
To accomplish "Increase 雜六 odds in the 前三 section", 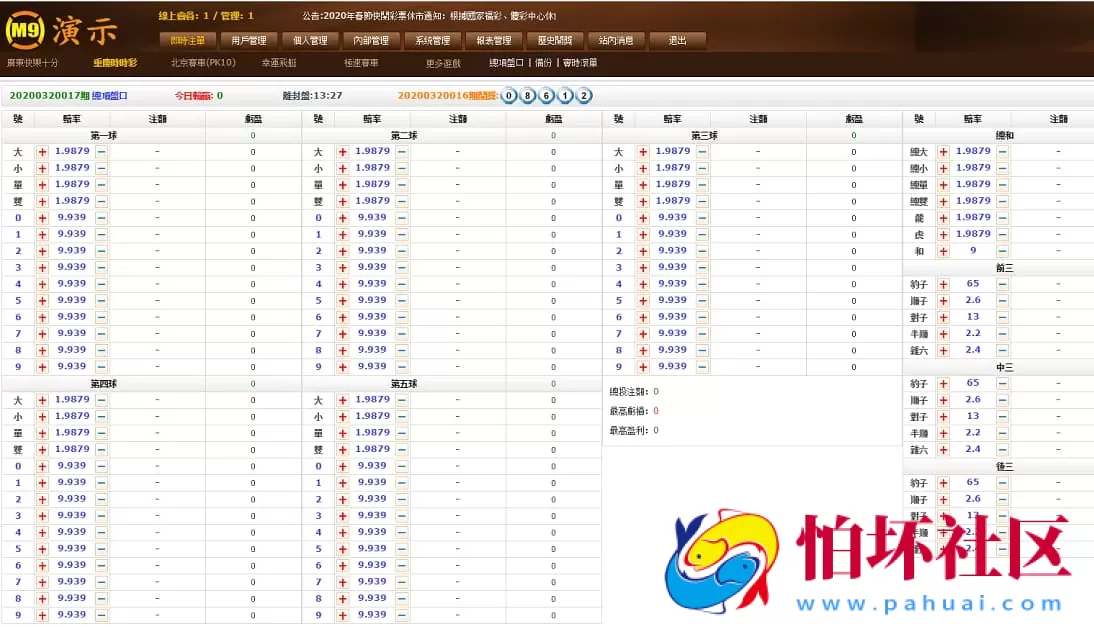I will pyautogui.click(x=944, y=350).
